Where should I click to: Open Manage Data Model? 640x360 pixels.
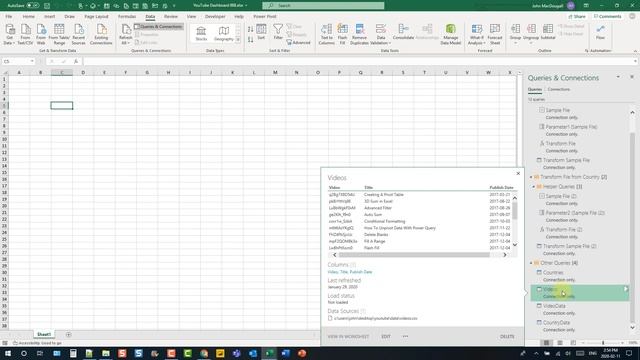[451, 34]
